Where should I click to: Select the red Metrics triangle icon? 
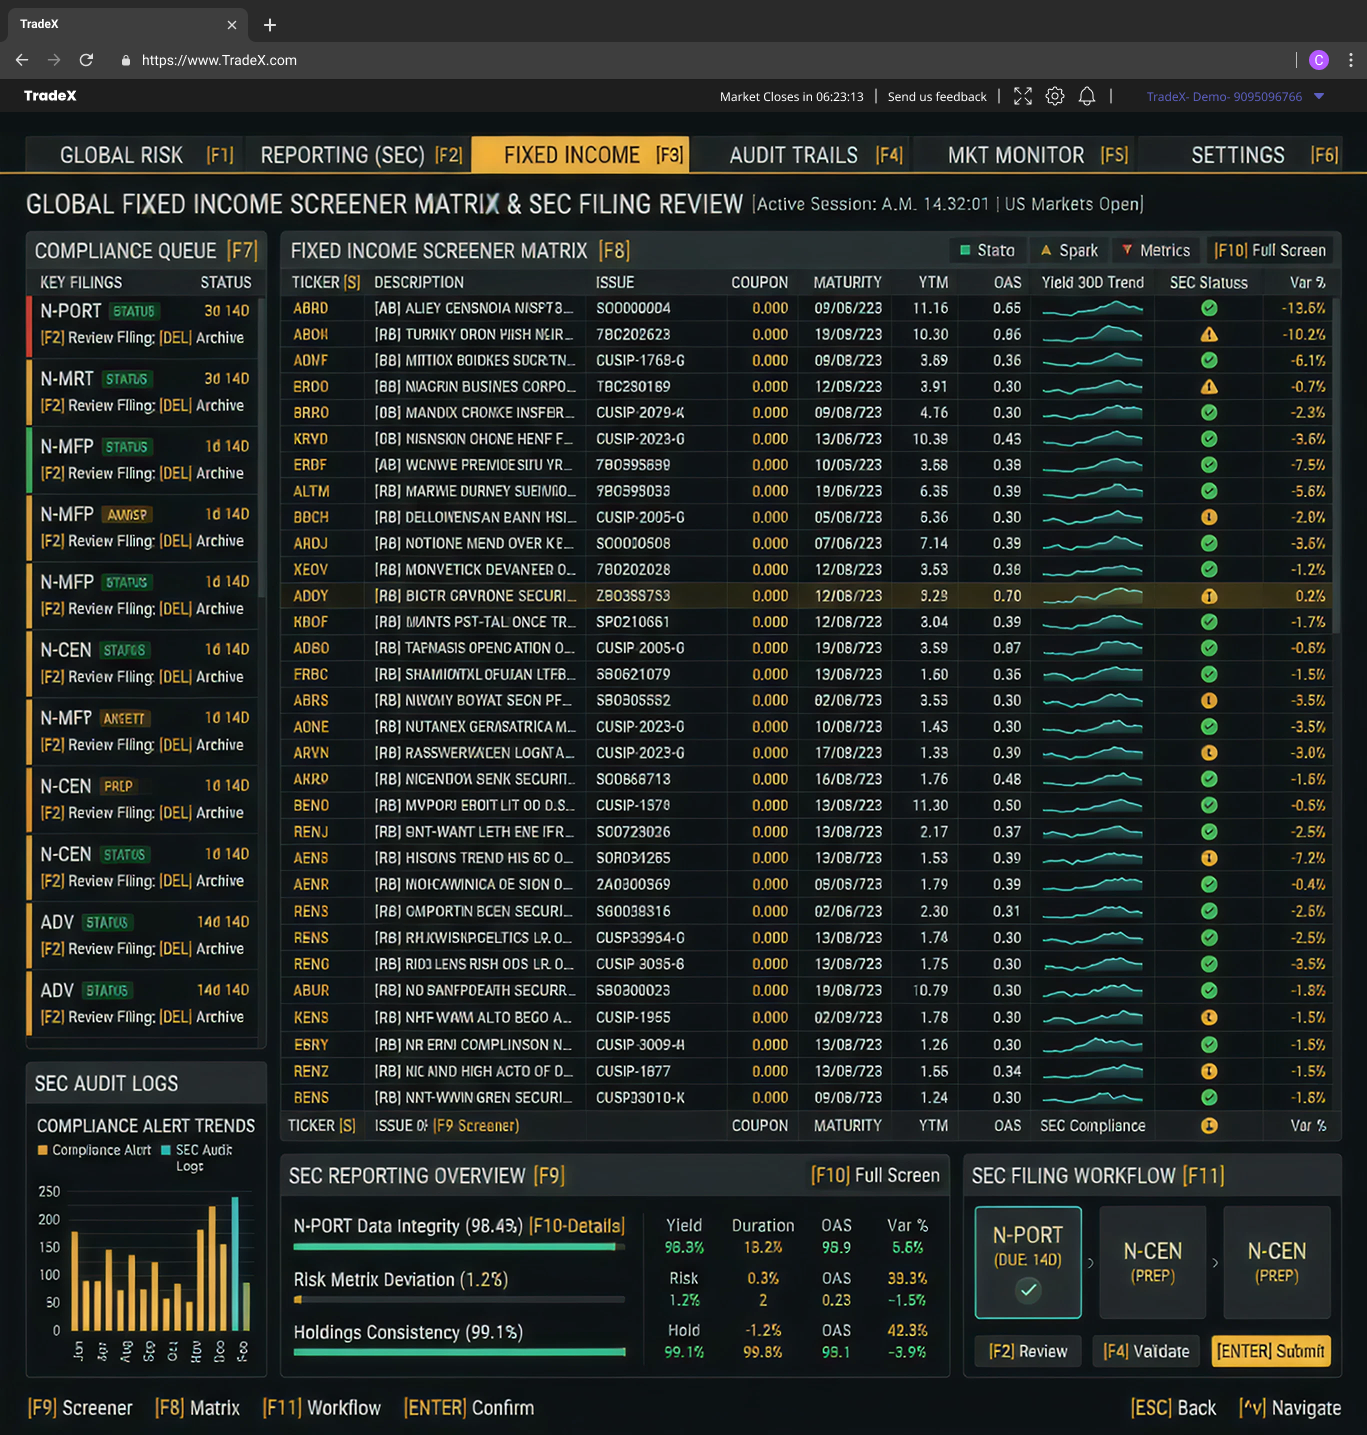pos(1127,250)
